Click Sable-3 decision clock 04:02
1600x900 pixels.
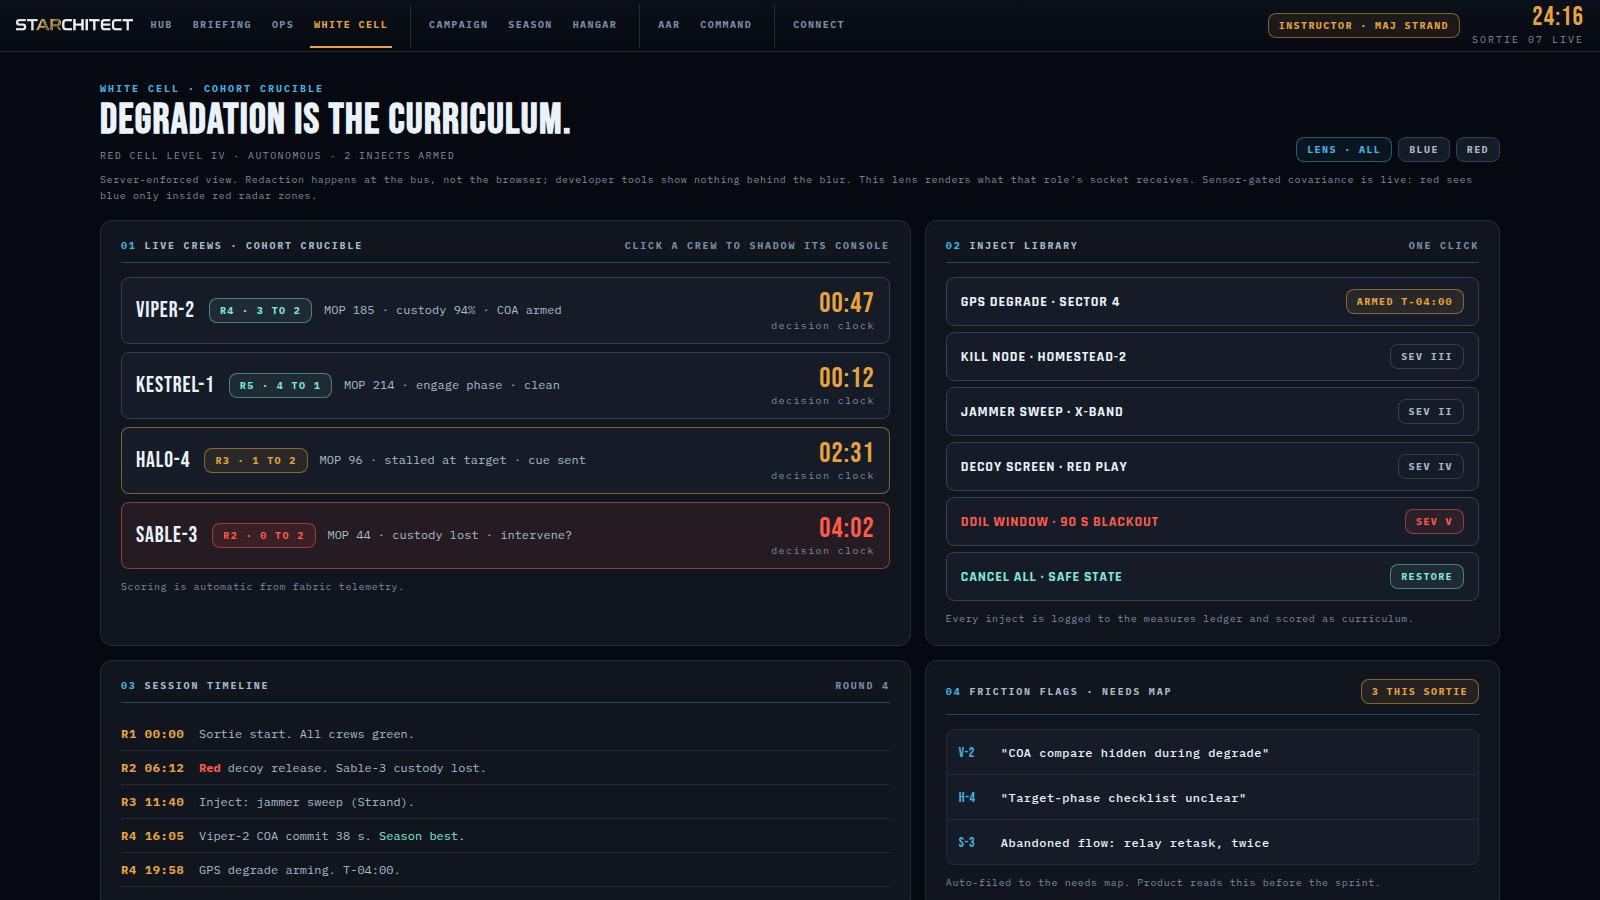846,527
